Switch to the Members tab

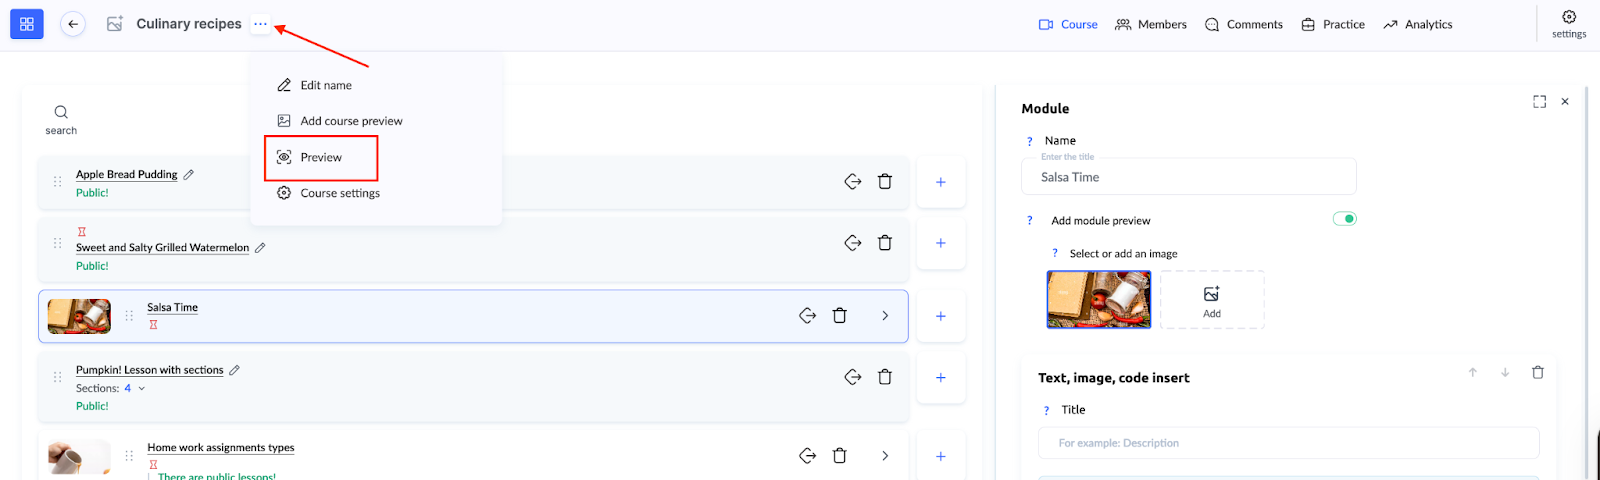click(x=1151, y=24)
